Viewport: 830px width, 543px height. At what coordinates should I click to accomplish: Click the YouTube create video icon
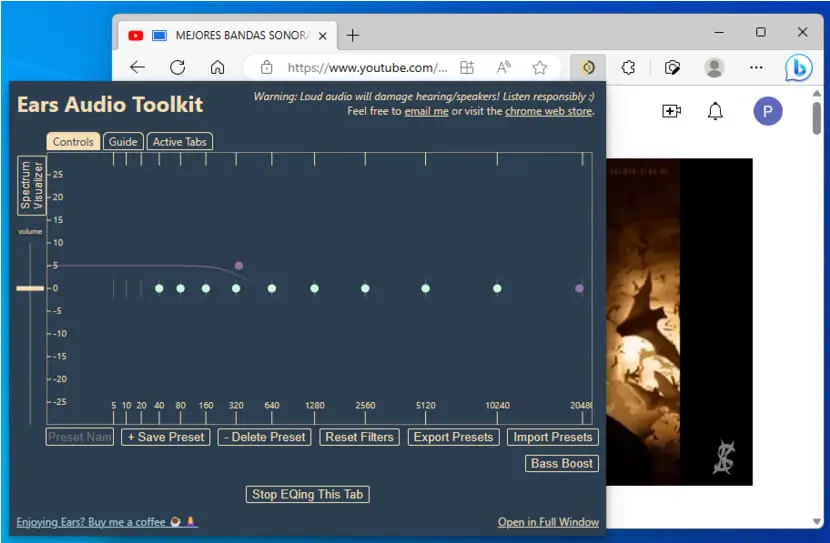coord(671,111)
